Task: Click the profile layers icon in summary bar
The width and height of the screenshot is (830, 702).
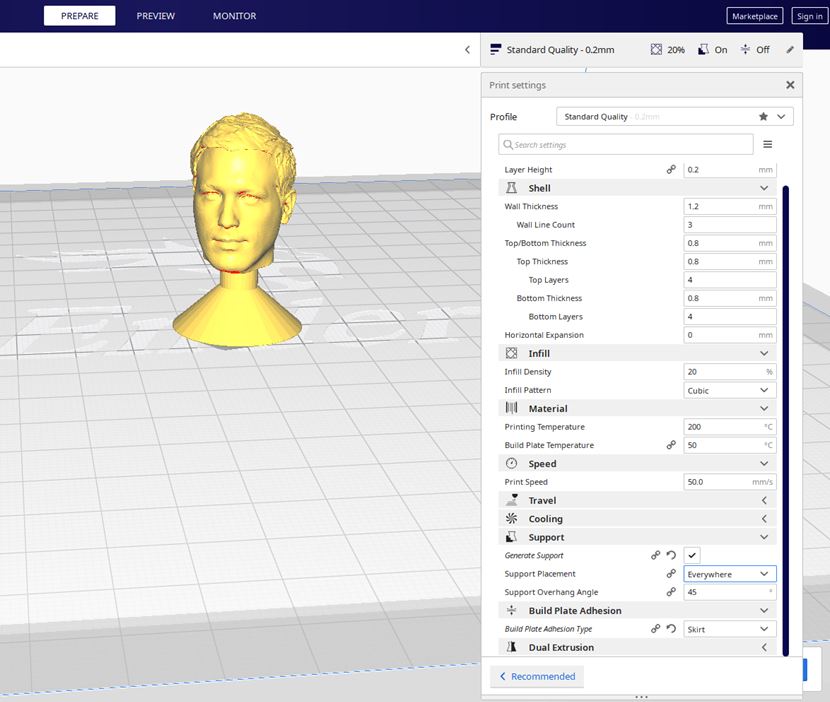Action: point(495,50)
